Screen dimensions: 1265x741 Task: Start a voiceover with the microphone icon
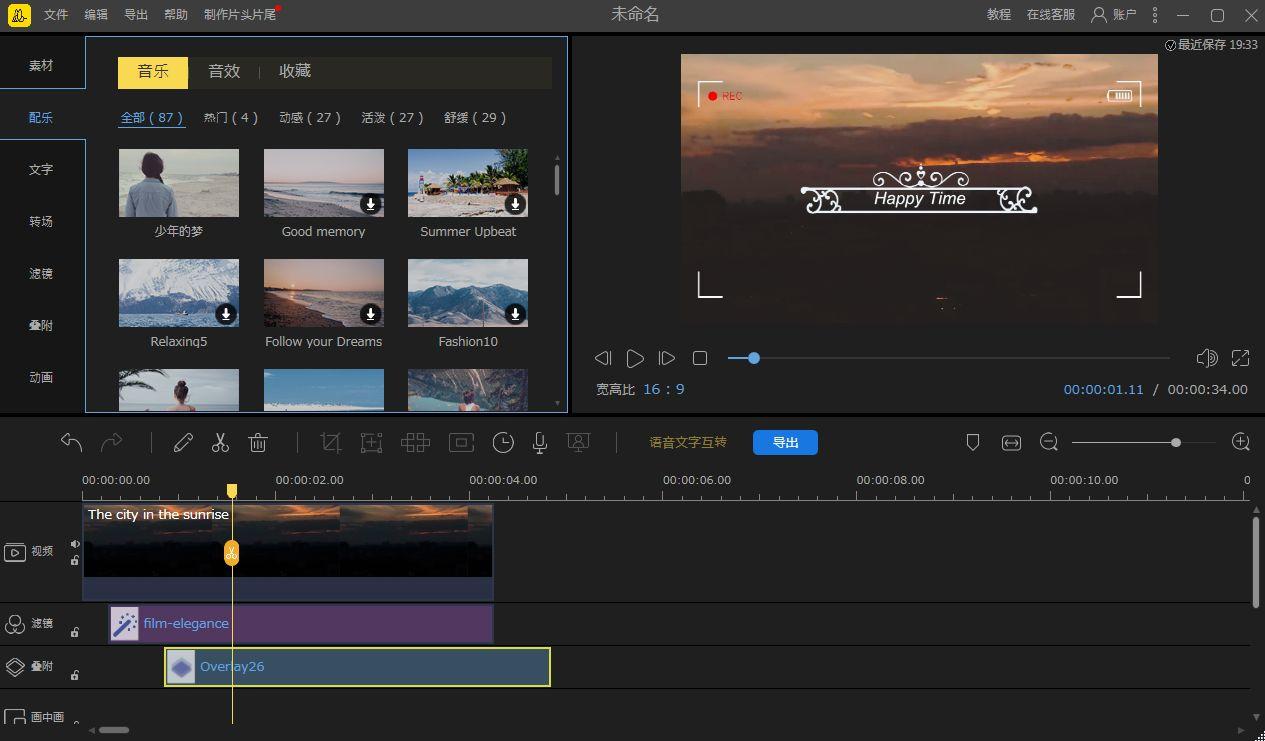539,442
